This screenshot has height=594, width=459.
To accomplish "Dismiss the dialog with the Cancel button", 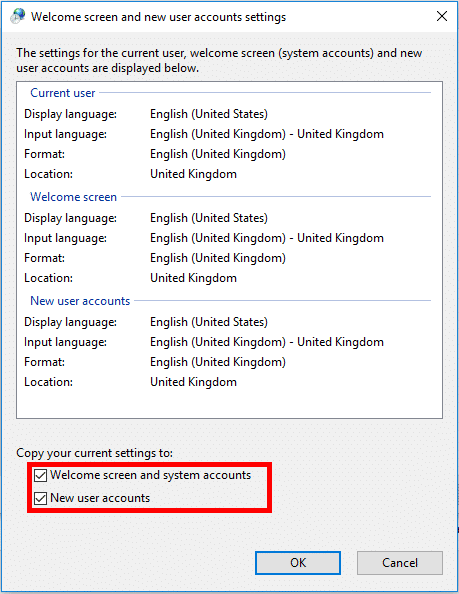I will 400,563.
